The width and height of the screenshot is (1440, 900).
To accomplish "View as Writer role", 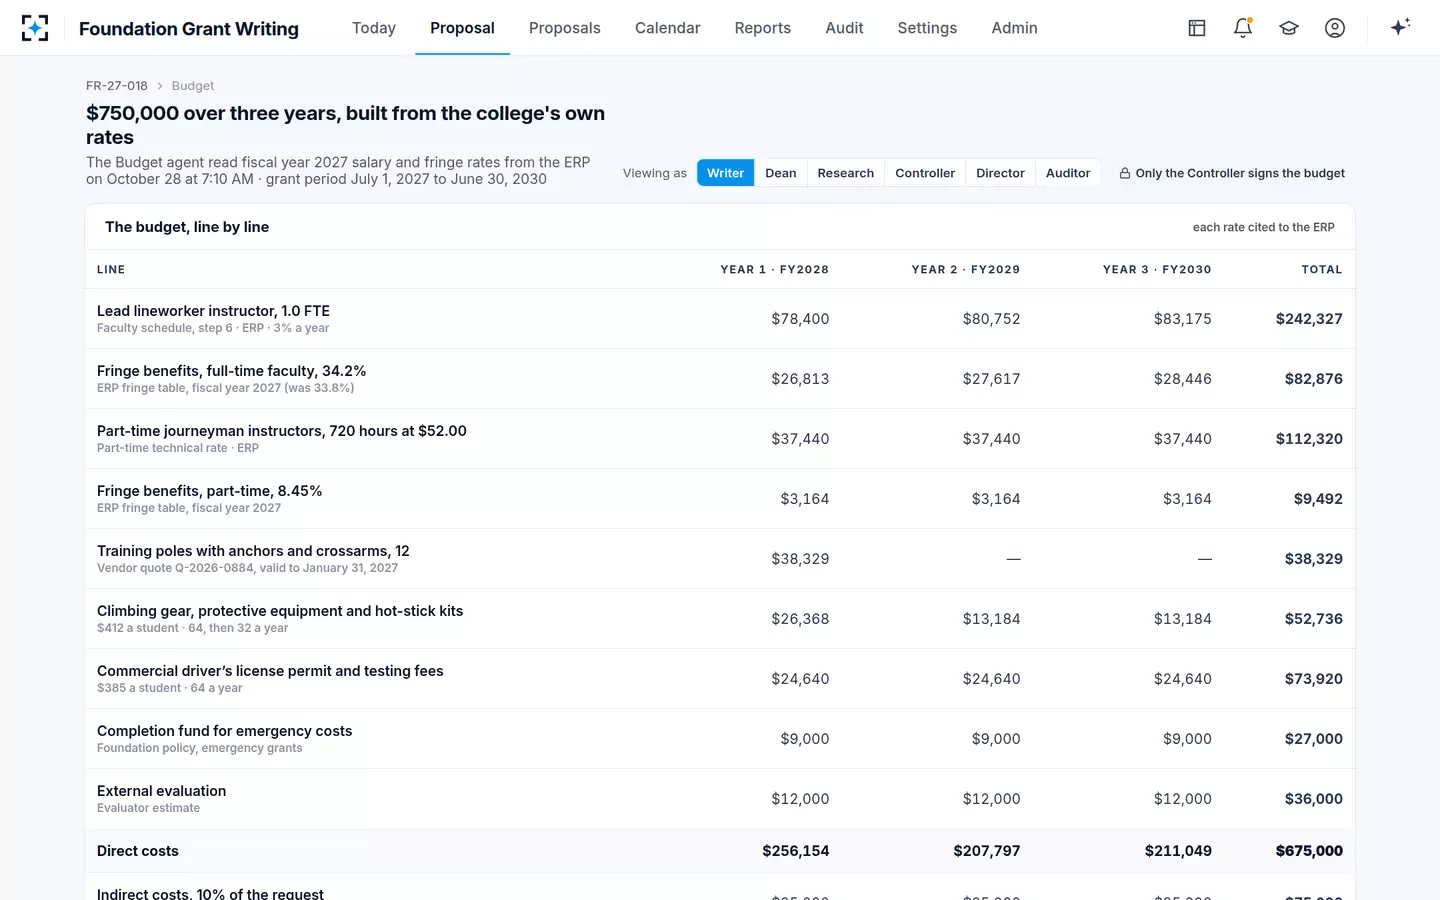I will pos(725,173).
